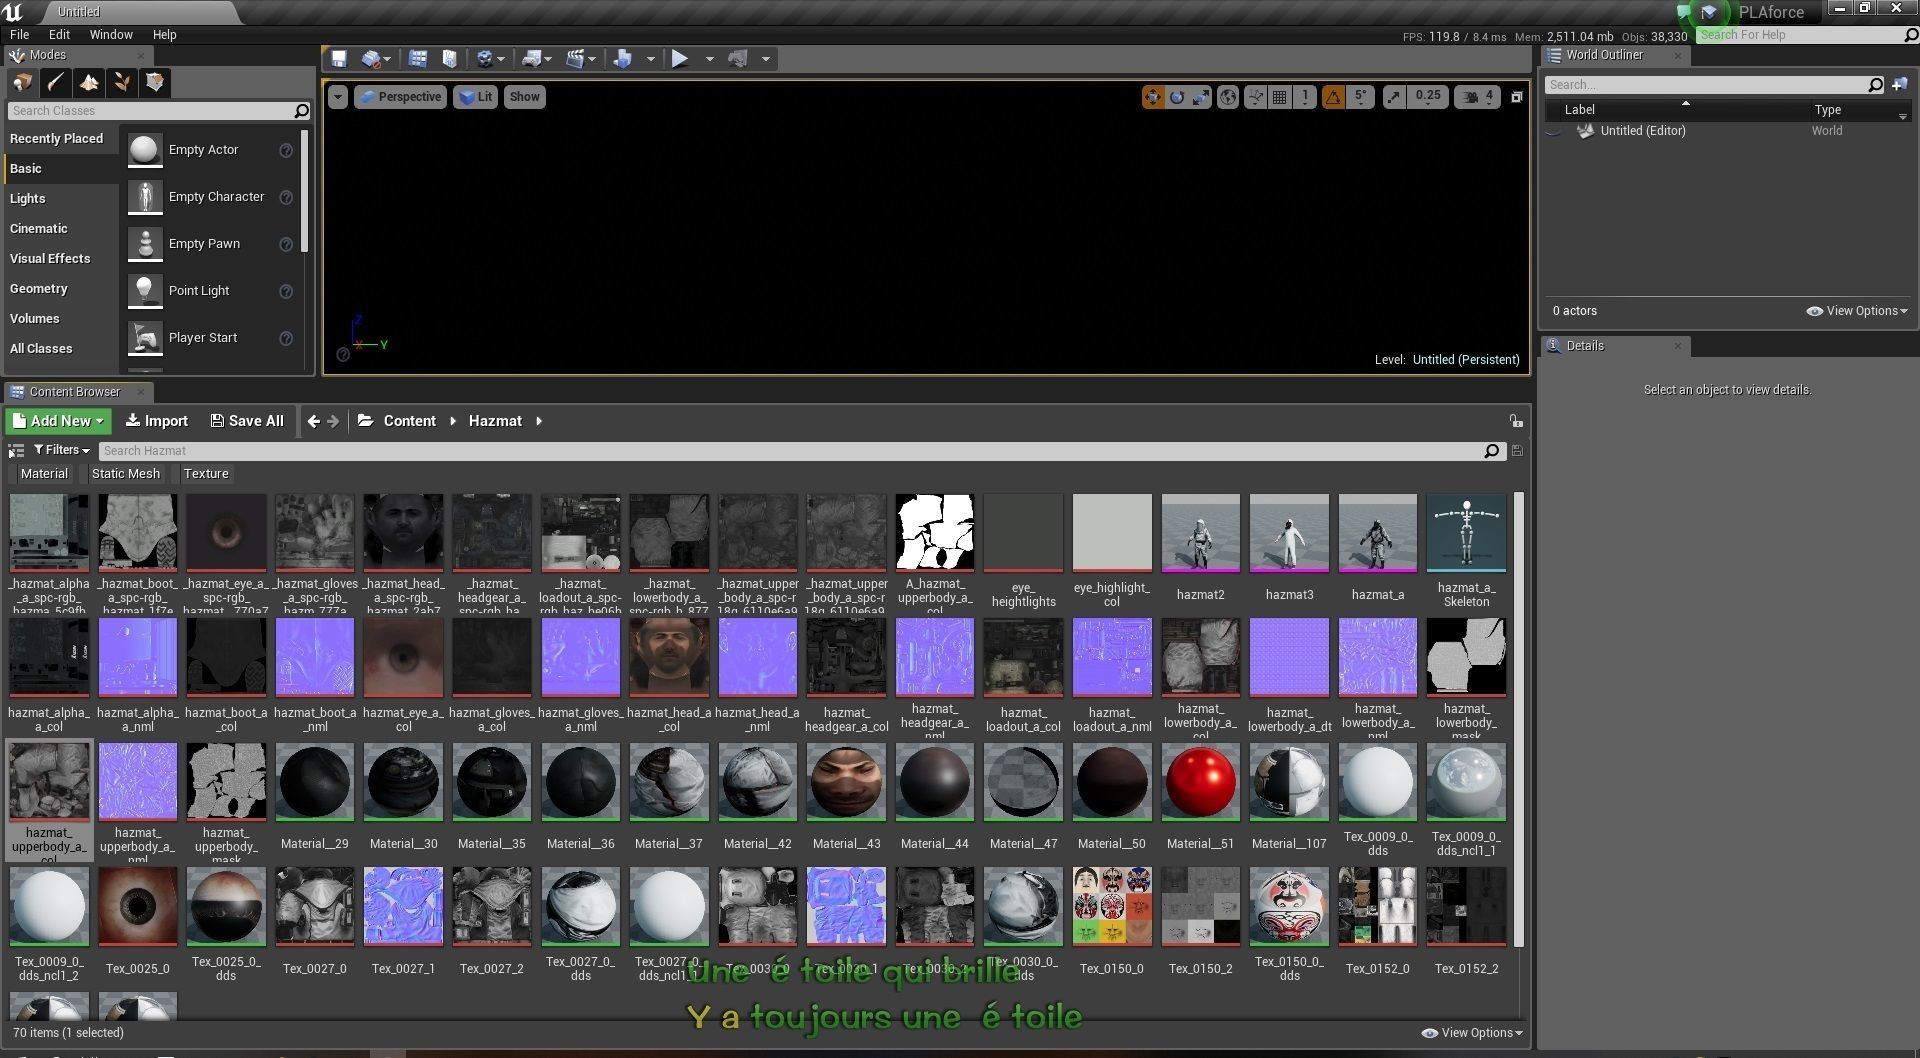The height and width of the screenshot is (1058, 1920).
Task: Toggle scale snapping icon in viewport
Action: pos(1394,97)
